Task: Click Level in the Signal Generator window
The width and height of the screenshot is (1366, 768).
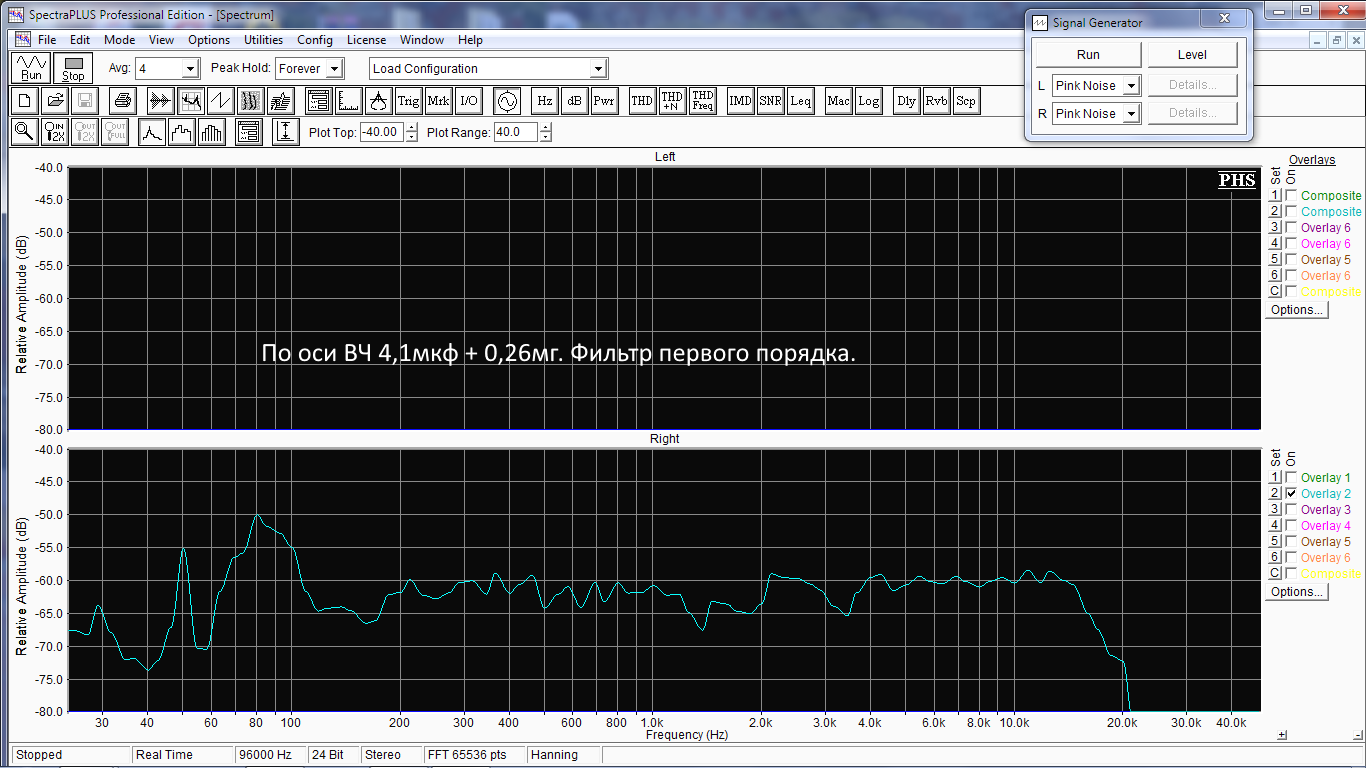Action: pyautogui.click(x=1192, y=55)
